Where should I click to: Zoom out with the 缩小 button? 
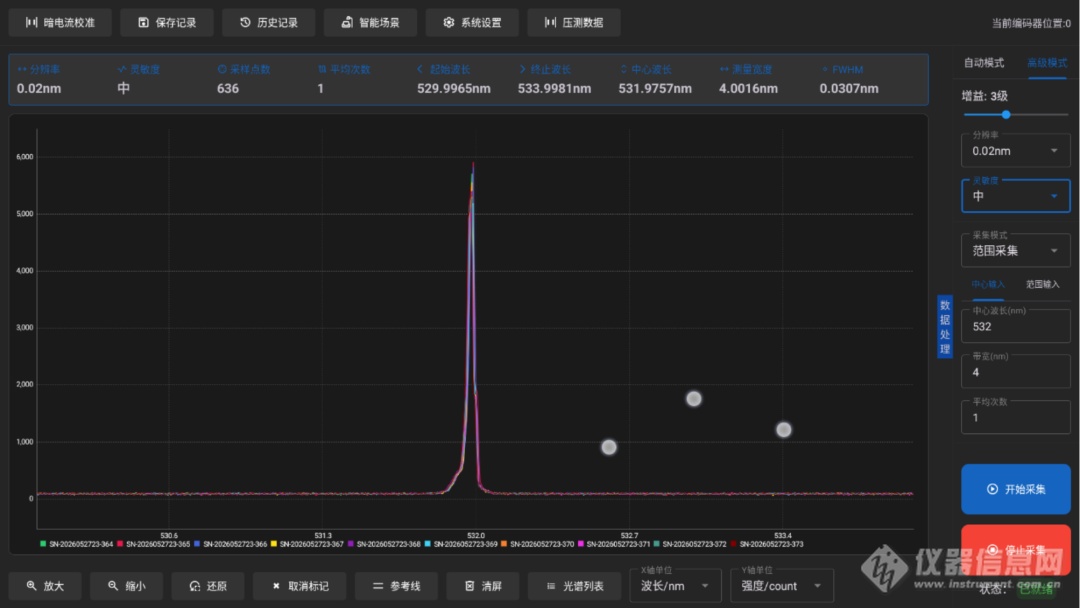[127, 586]
